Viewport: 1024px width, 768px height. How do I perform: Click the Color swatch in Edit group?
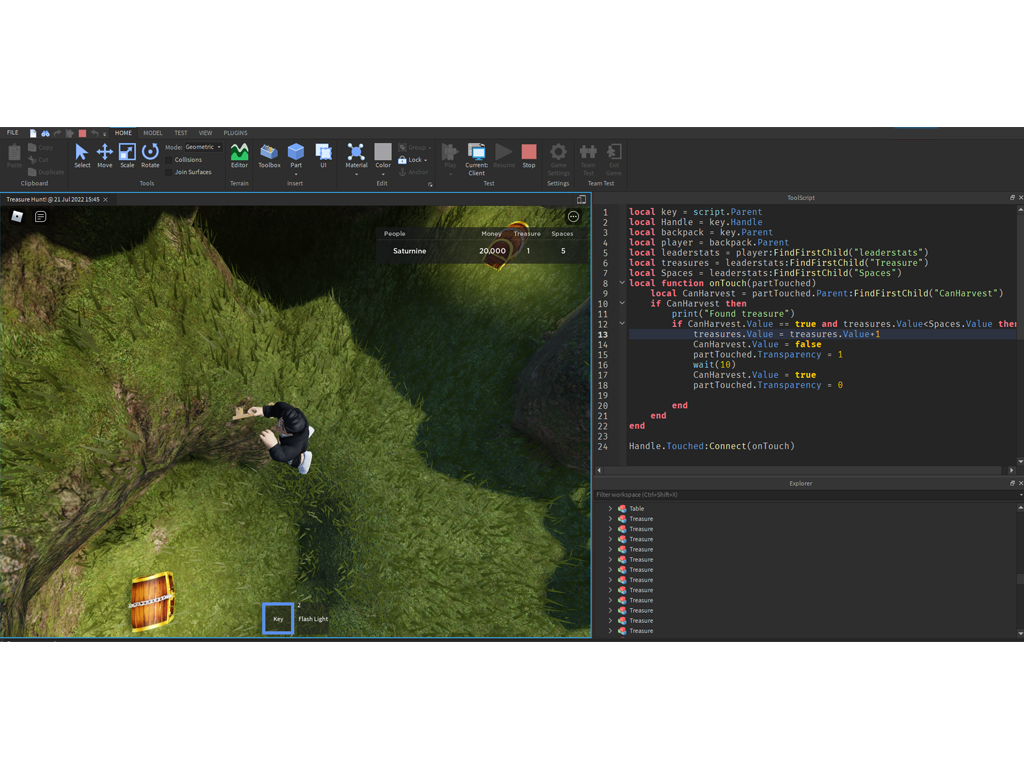[x=383, y=152]
